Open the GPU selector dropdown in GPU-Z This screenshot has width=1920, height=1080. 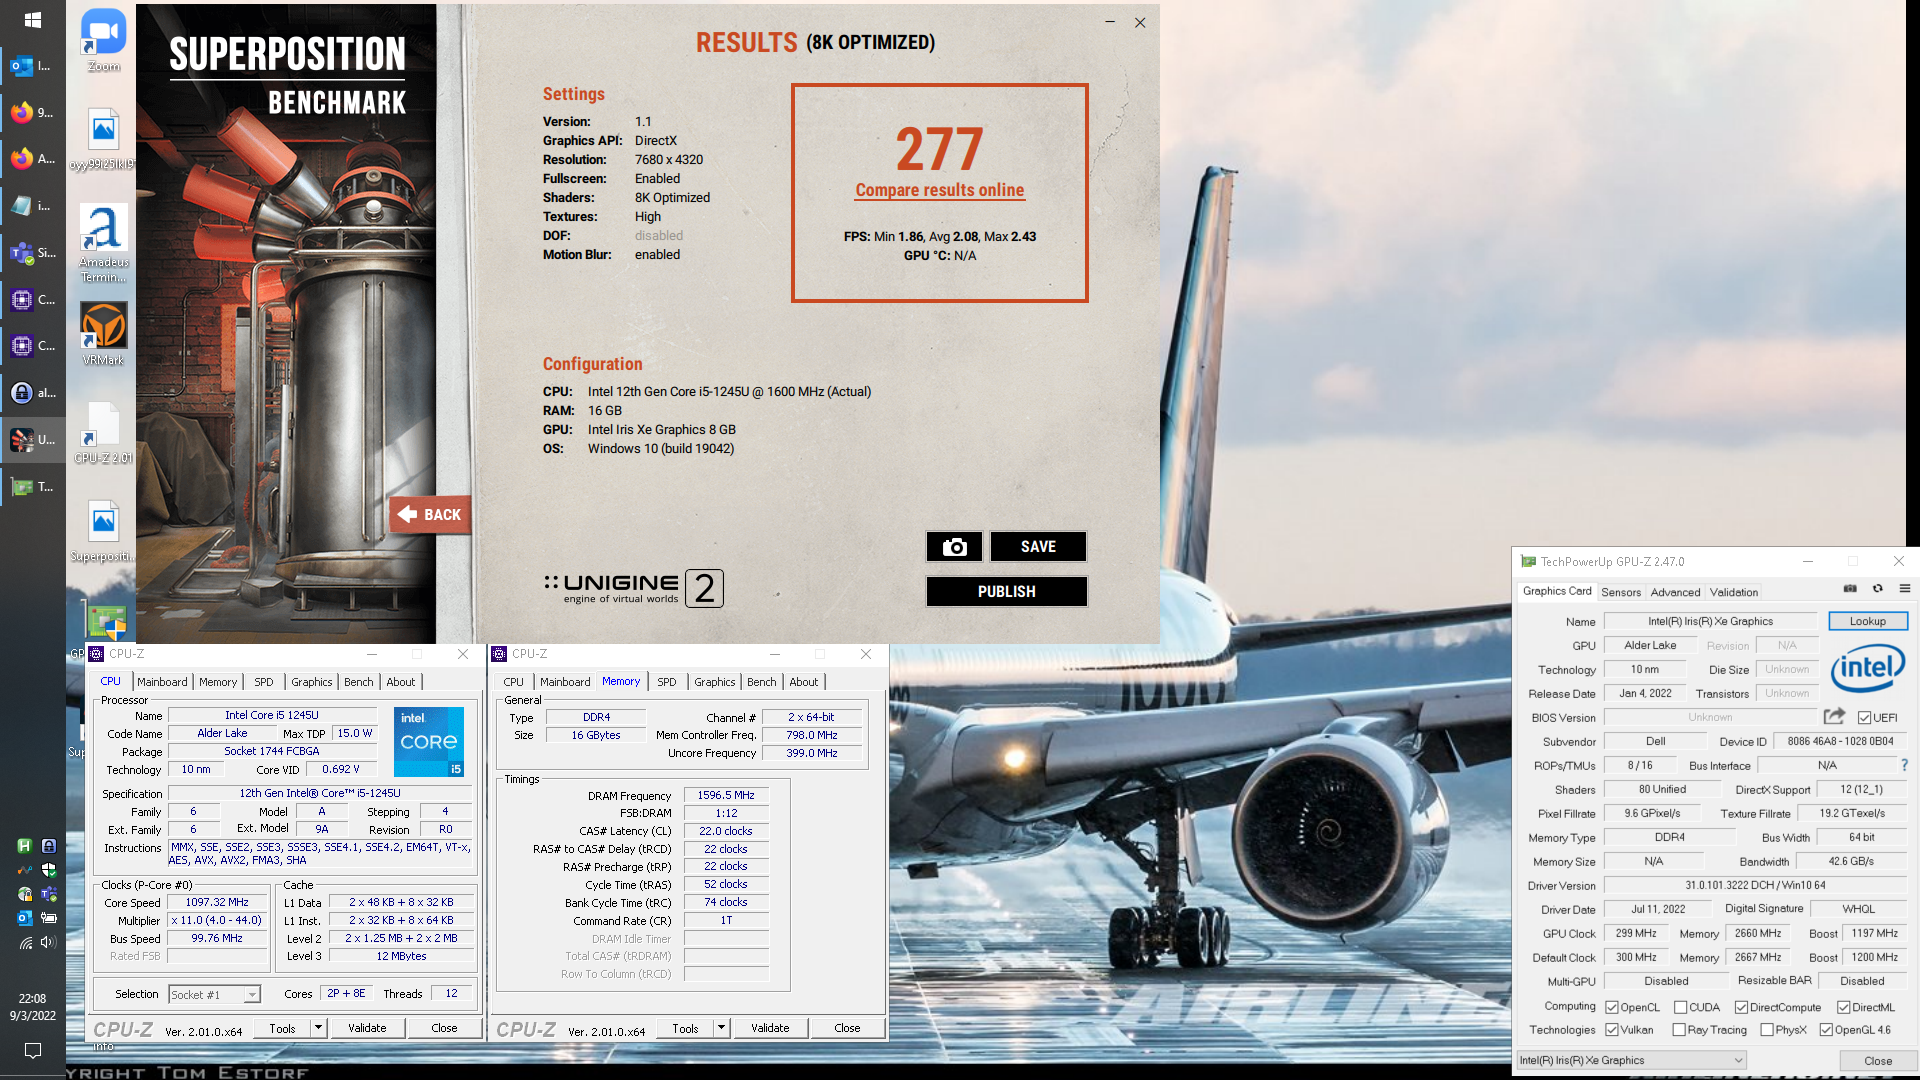[x=1632, y=1060]
